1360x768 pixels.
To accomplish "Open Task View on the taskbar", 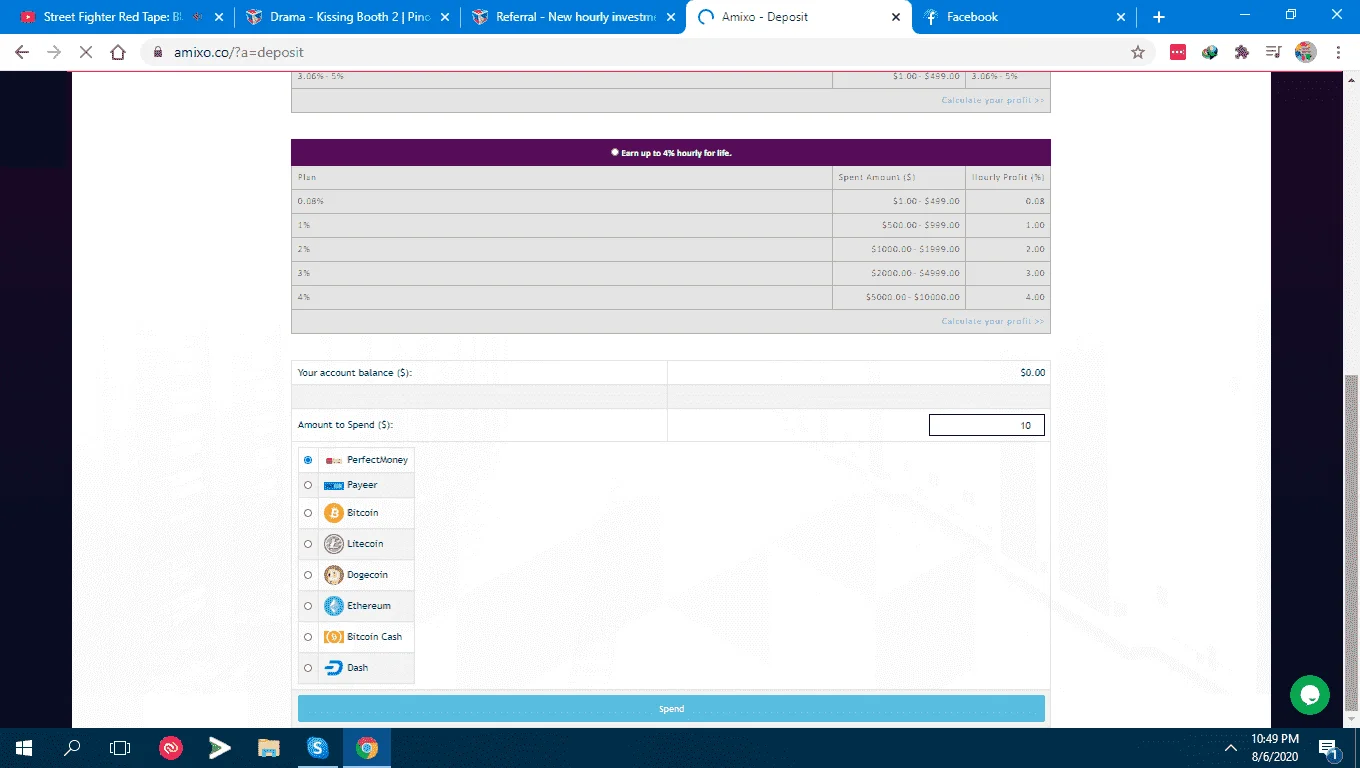I will point(119,747).
